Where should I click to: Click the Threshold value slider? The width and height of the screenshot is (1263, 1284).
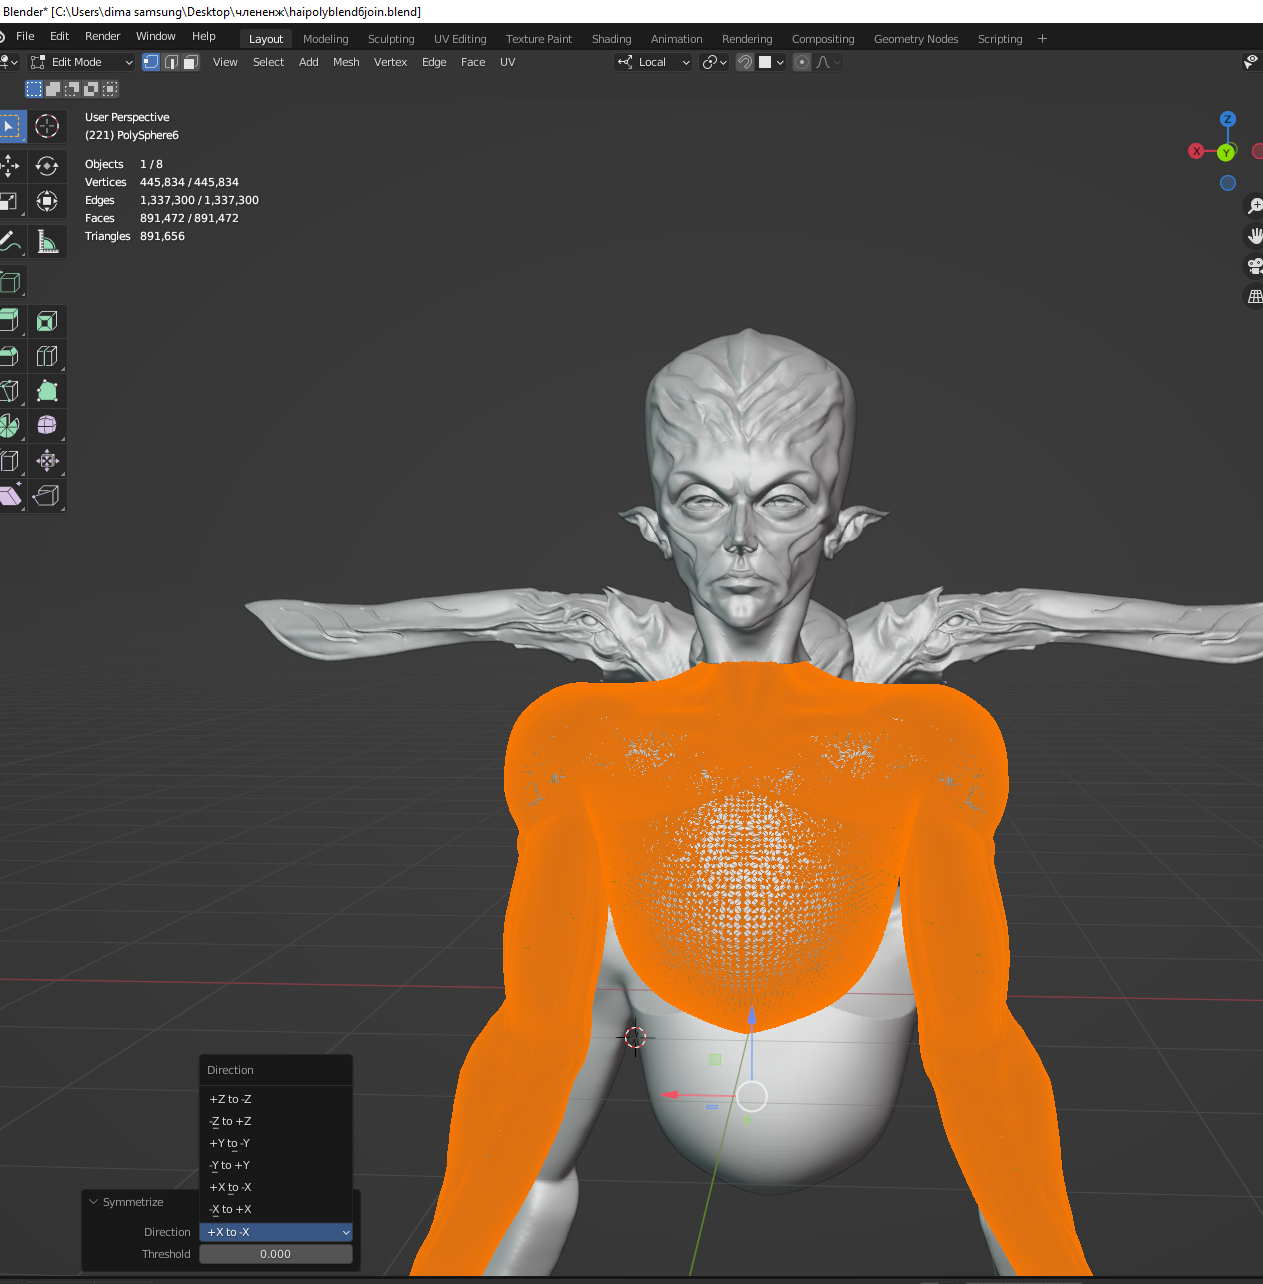pos(275,1254)
